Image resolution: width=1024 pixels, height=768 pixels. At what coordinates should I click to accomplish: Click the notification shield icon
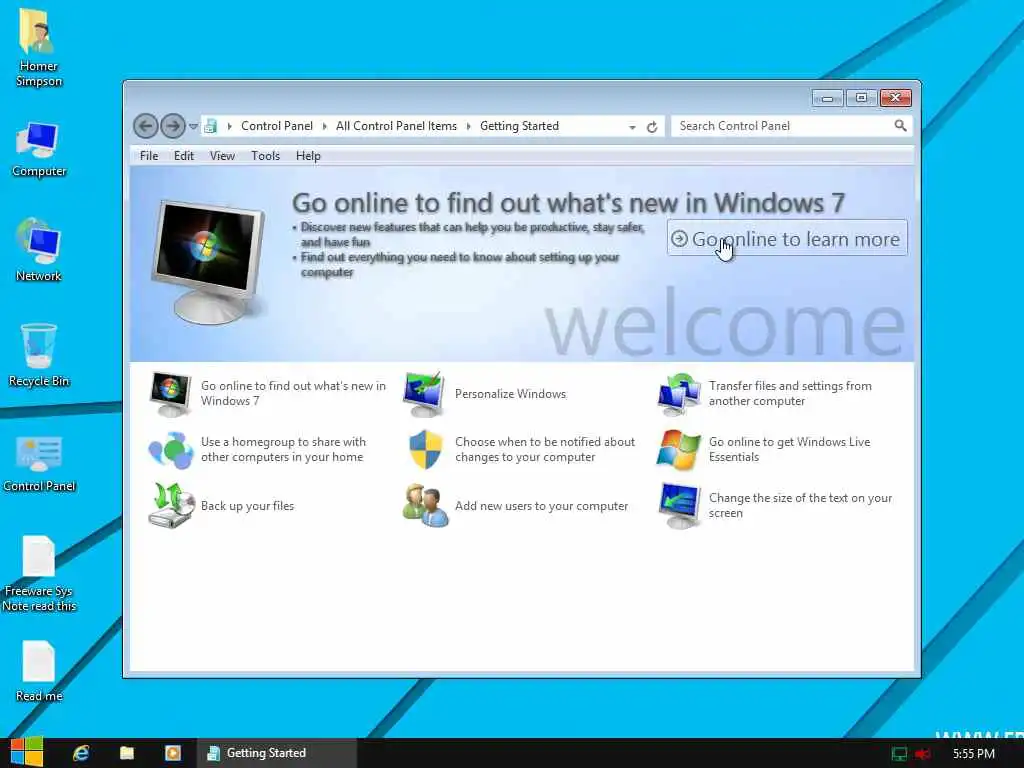coord(425,449)
